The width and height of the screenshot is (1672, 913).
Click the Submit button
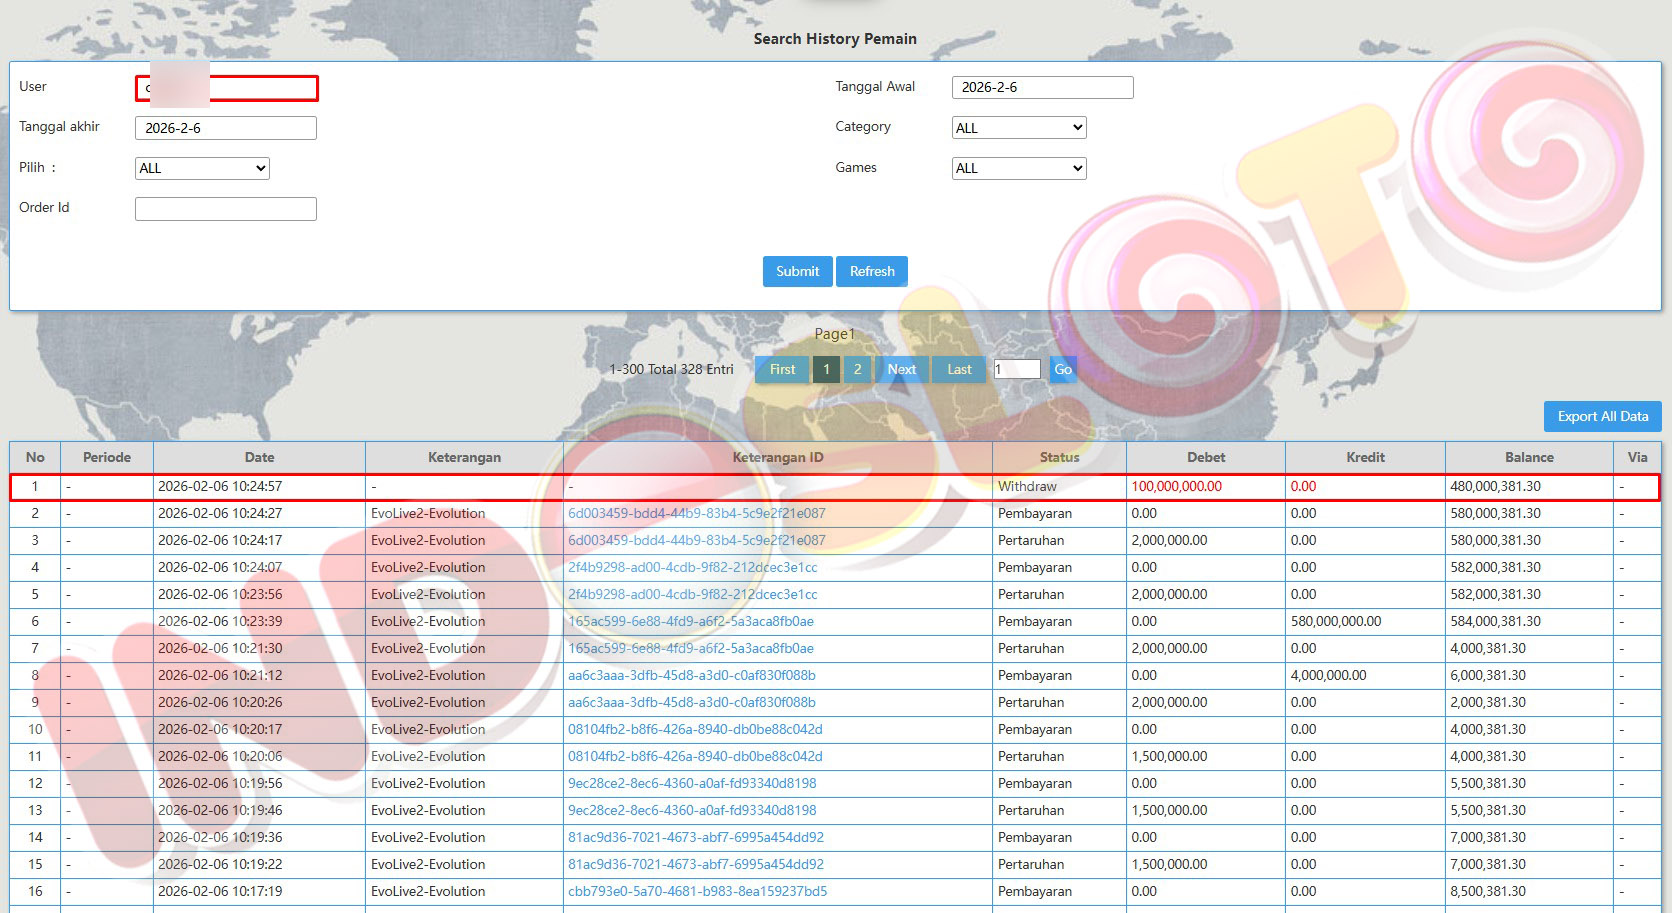[797, 271]
